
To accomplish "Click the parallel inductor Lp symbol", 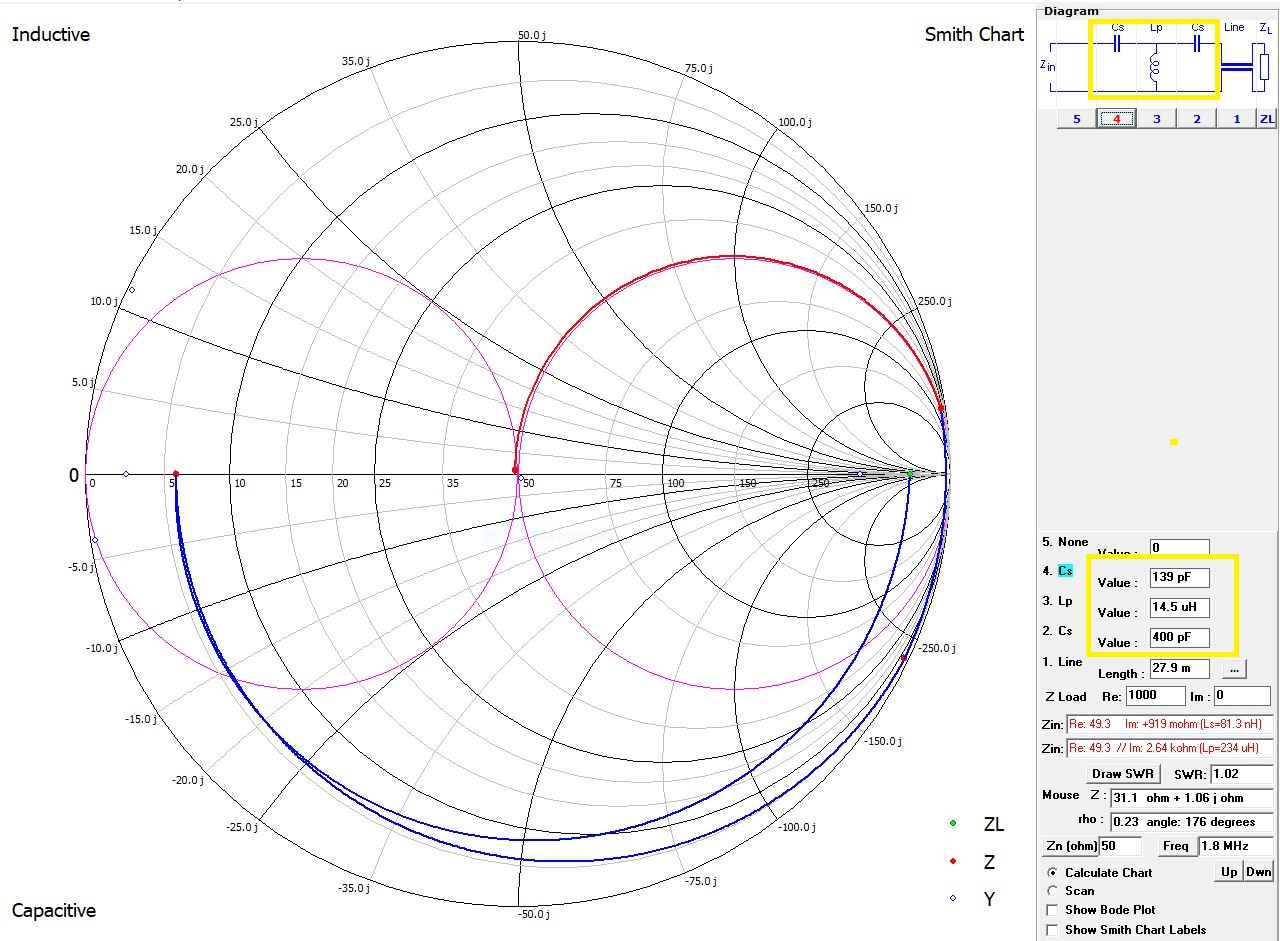I will click(1156, 69).
